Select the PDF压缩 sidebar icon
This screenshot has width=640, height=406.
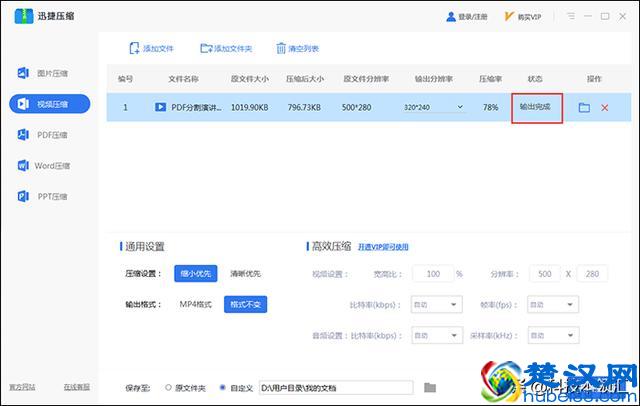(23, 135)
